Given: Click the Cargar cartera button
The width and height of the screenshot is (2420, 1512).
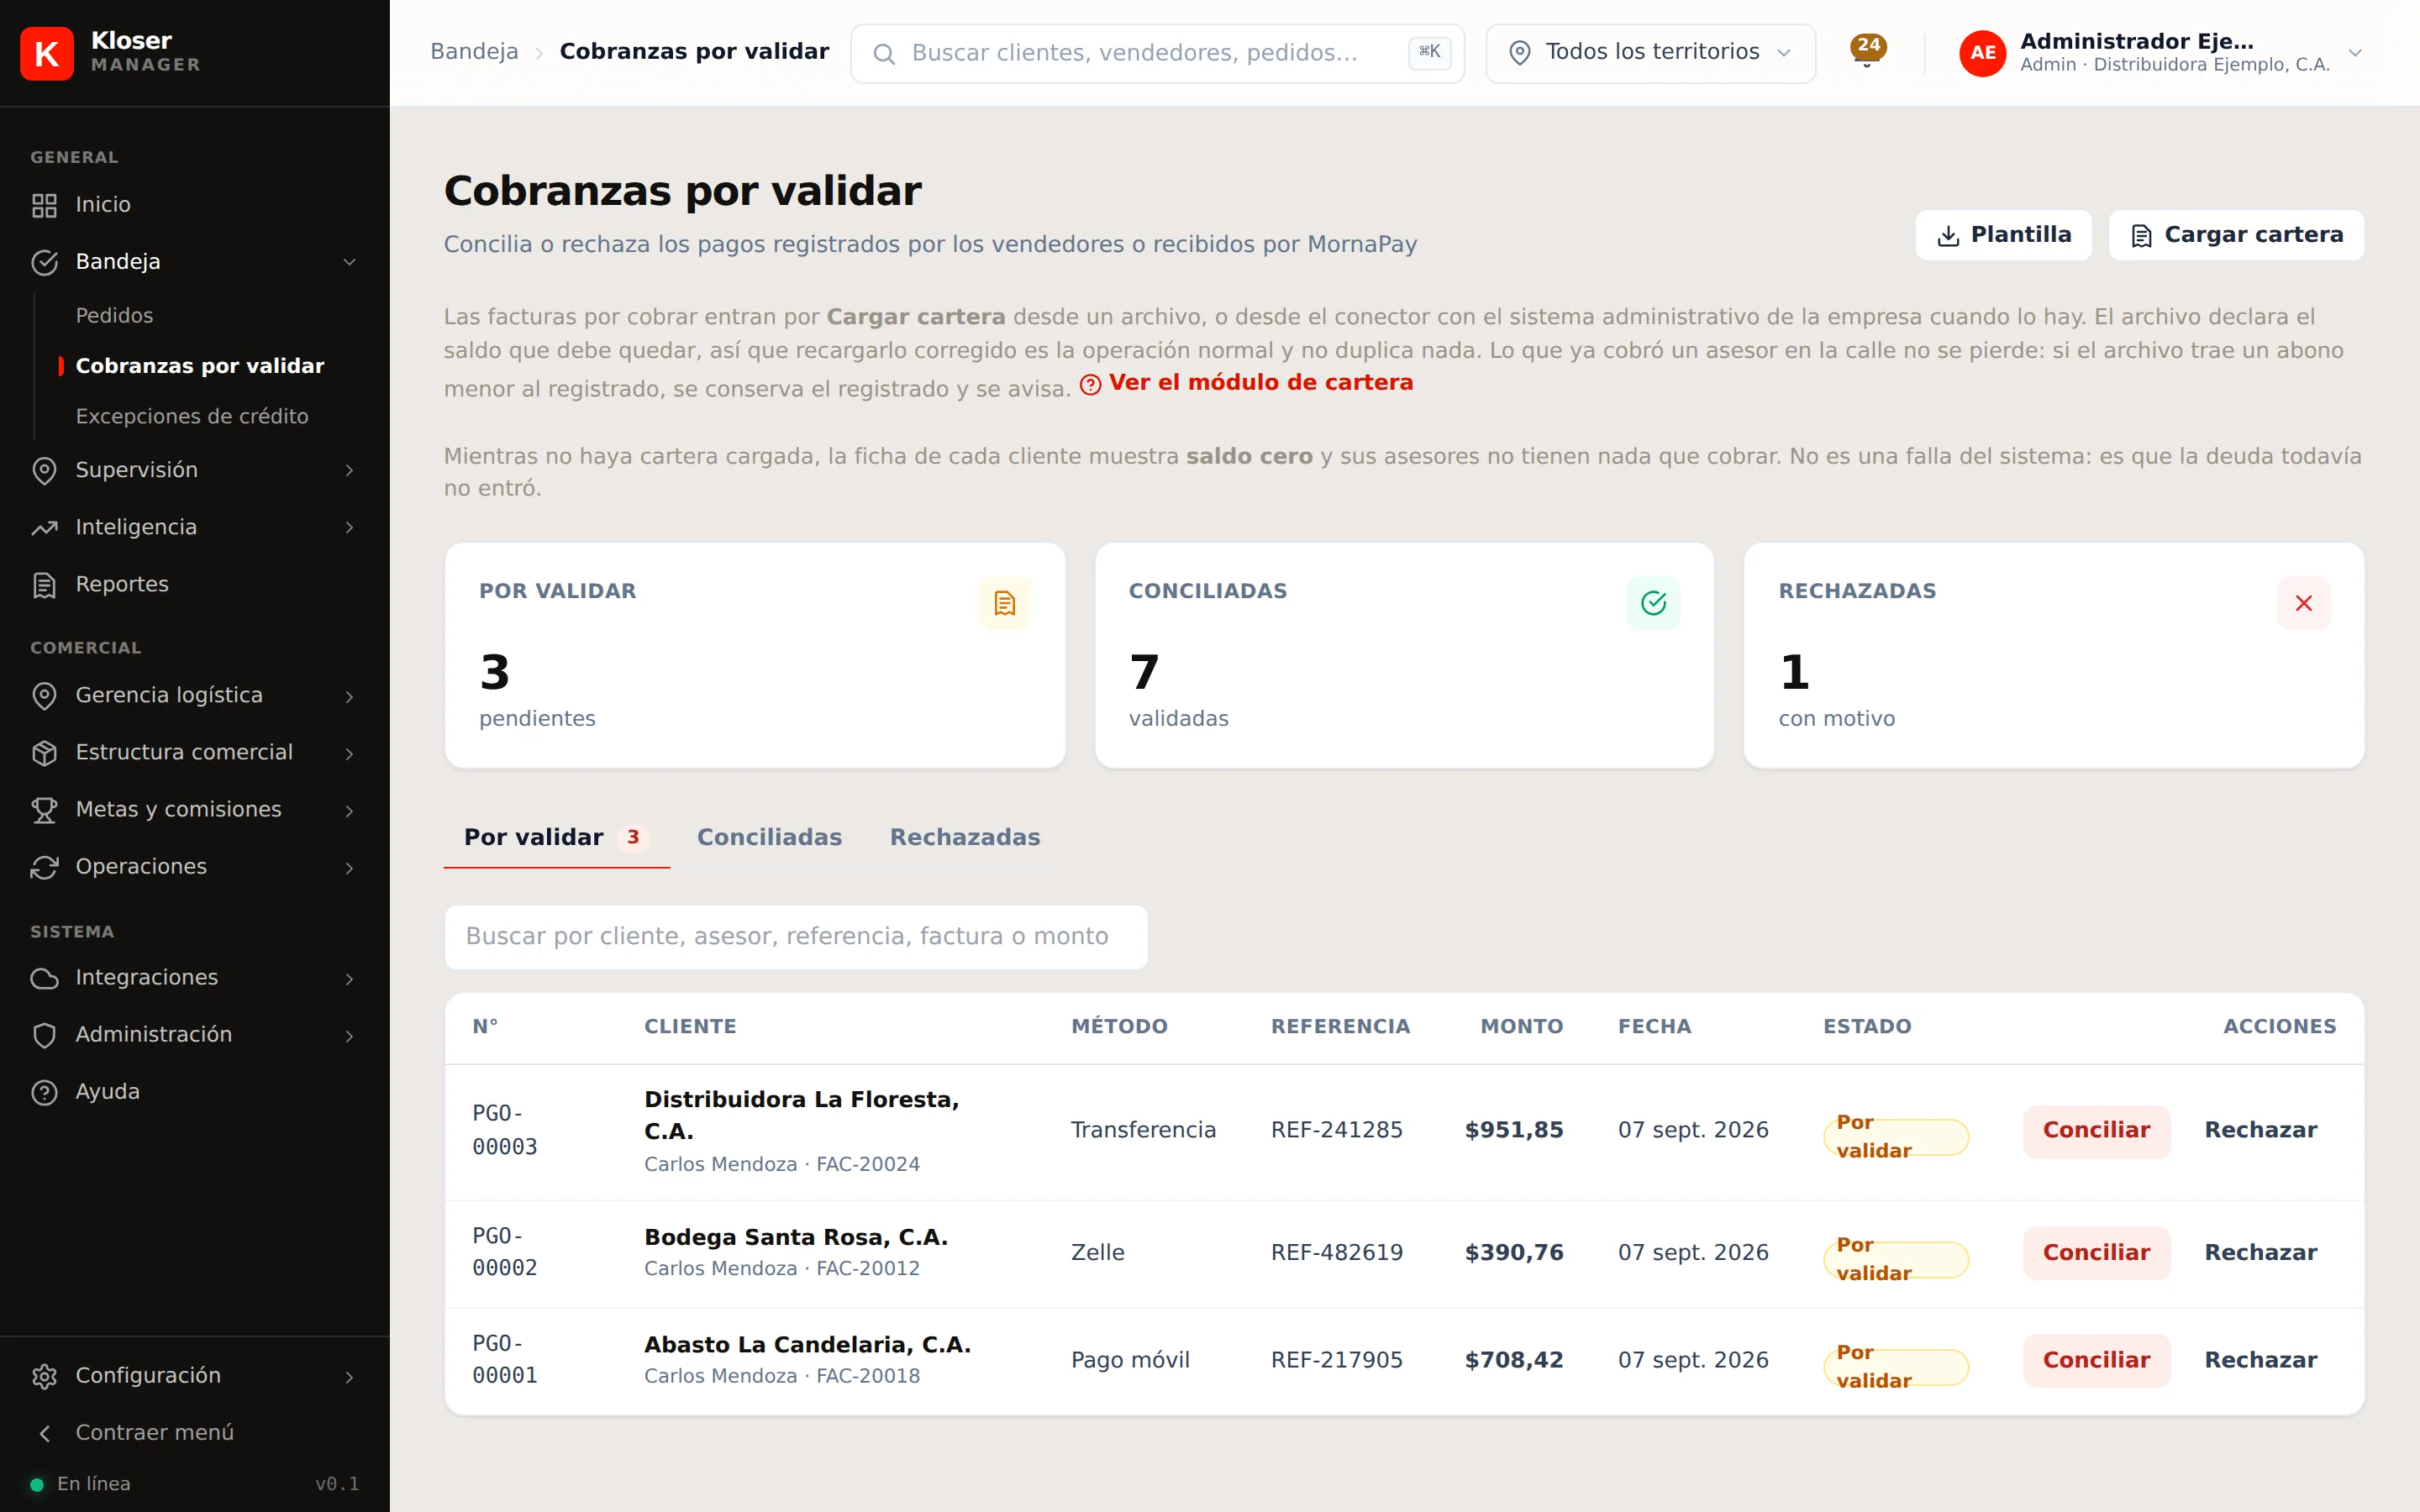Looking at the screenshot, I should 2236,235.
